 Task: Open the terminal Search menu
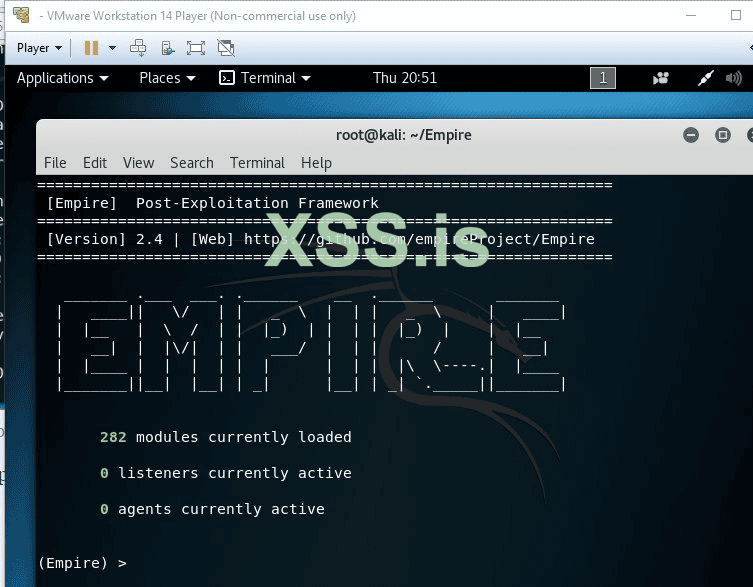[x=192, y=163]
